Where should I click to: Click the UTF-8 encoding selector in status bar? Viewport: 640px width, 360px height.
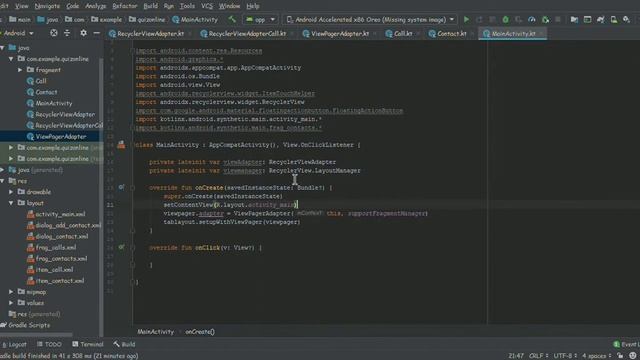(x=565, y=356)
